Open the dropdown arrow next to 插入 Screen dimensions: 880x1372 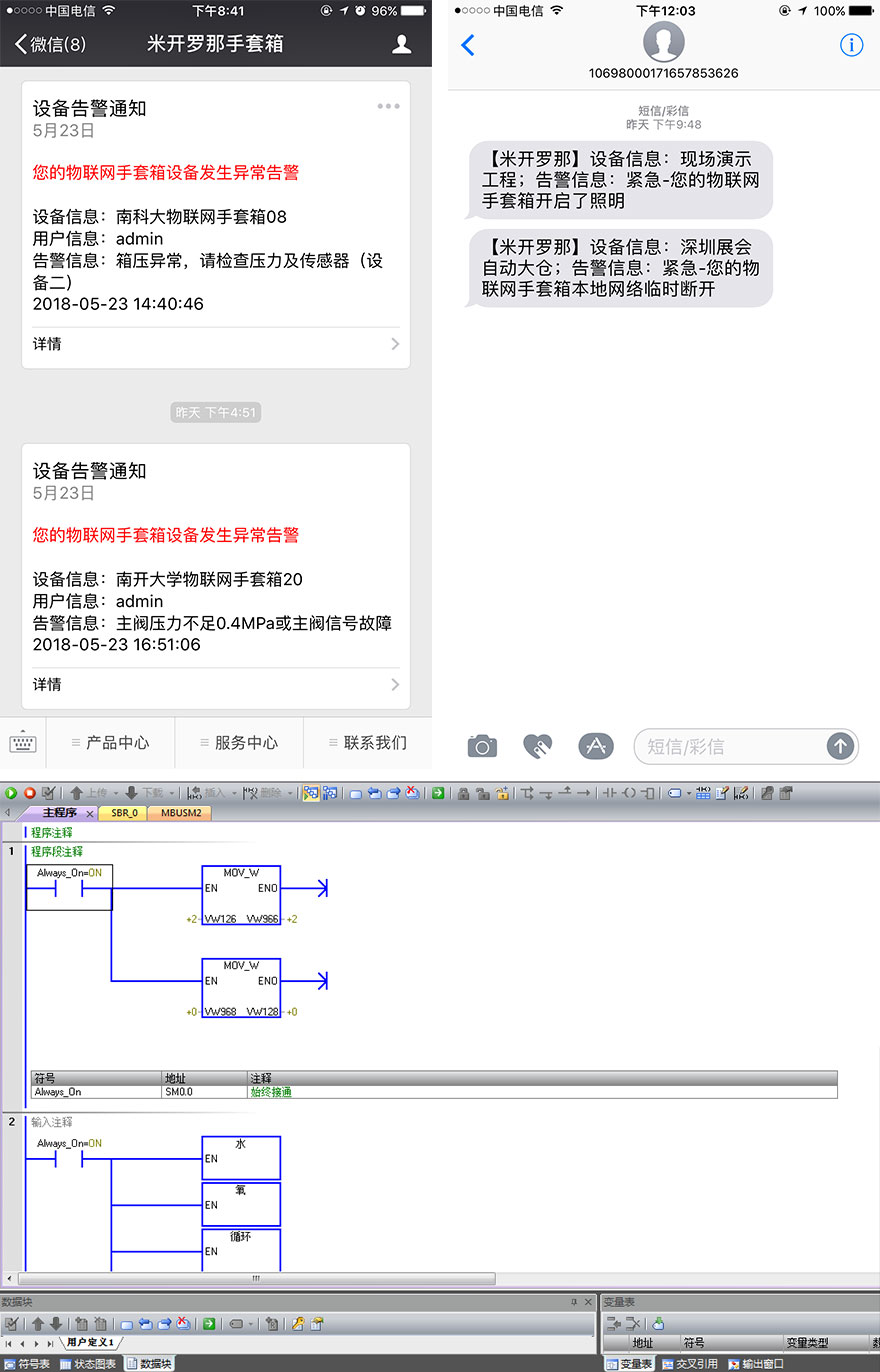tap(234, 793)
